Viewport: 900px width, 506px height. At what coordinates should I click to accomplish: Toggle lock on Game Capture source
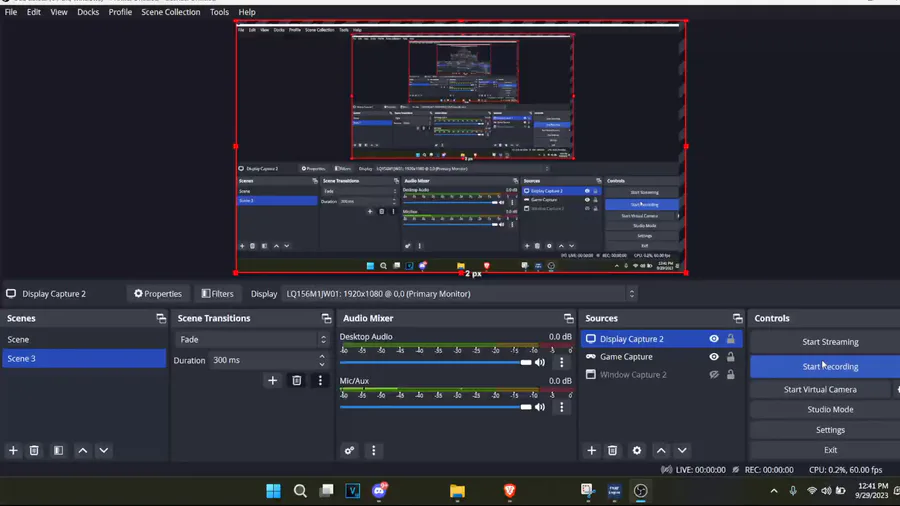click(731, 357)
